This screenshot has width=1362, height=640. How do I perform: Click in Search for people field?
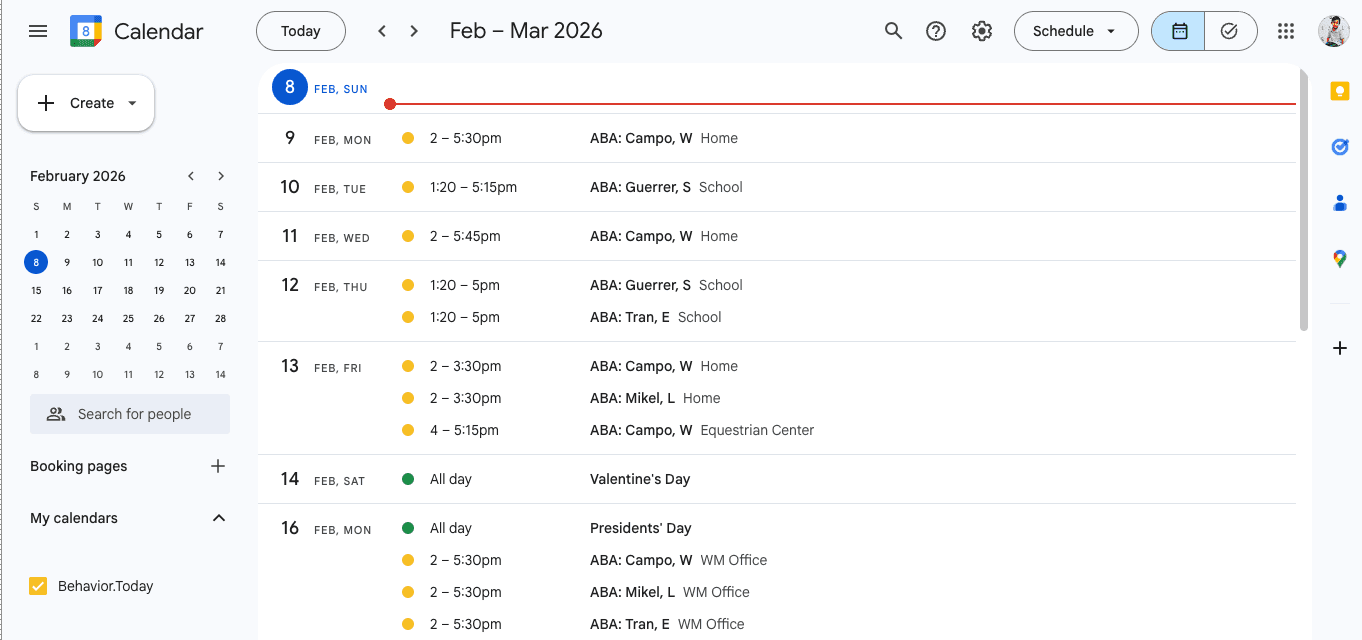(130, 414)
